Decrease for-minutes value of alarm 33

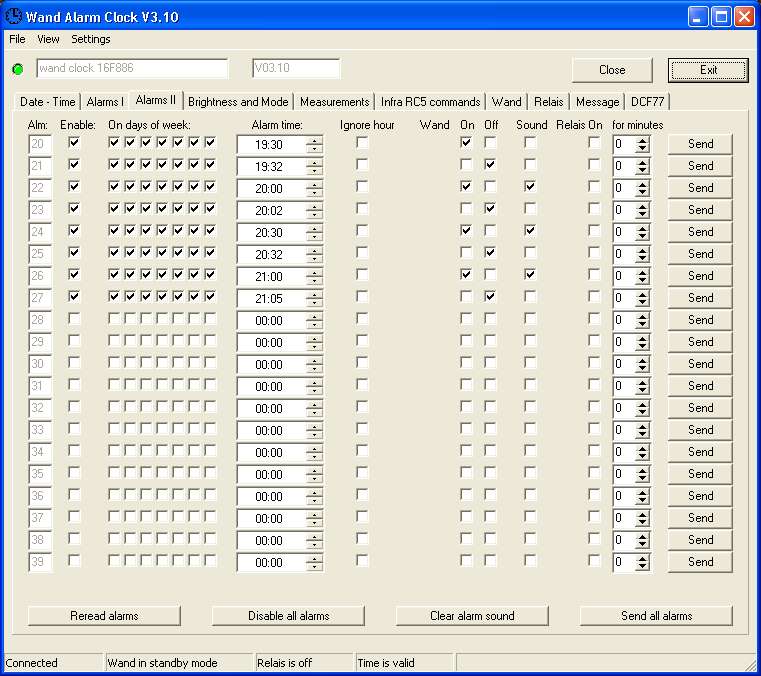tap(643, 435)
